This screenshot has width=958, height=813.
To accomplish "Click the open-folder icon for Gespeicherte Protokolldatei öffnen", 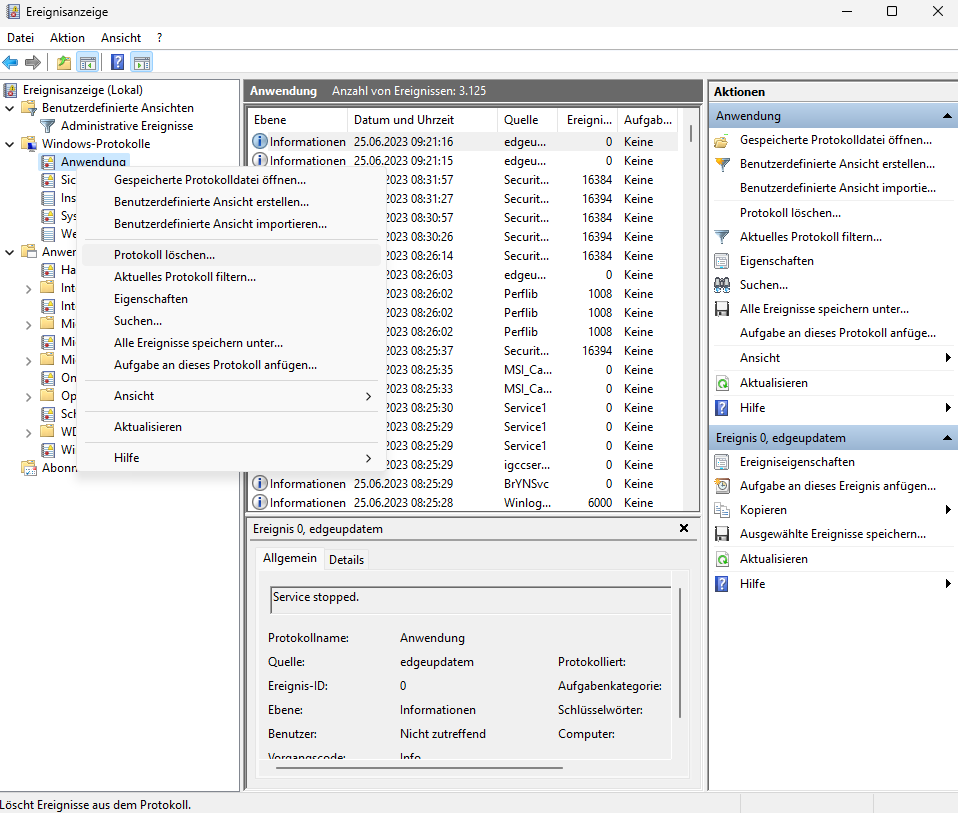I will coord(722,140).
